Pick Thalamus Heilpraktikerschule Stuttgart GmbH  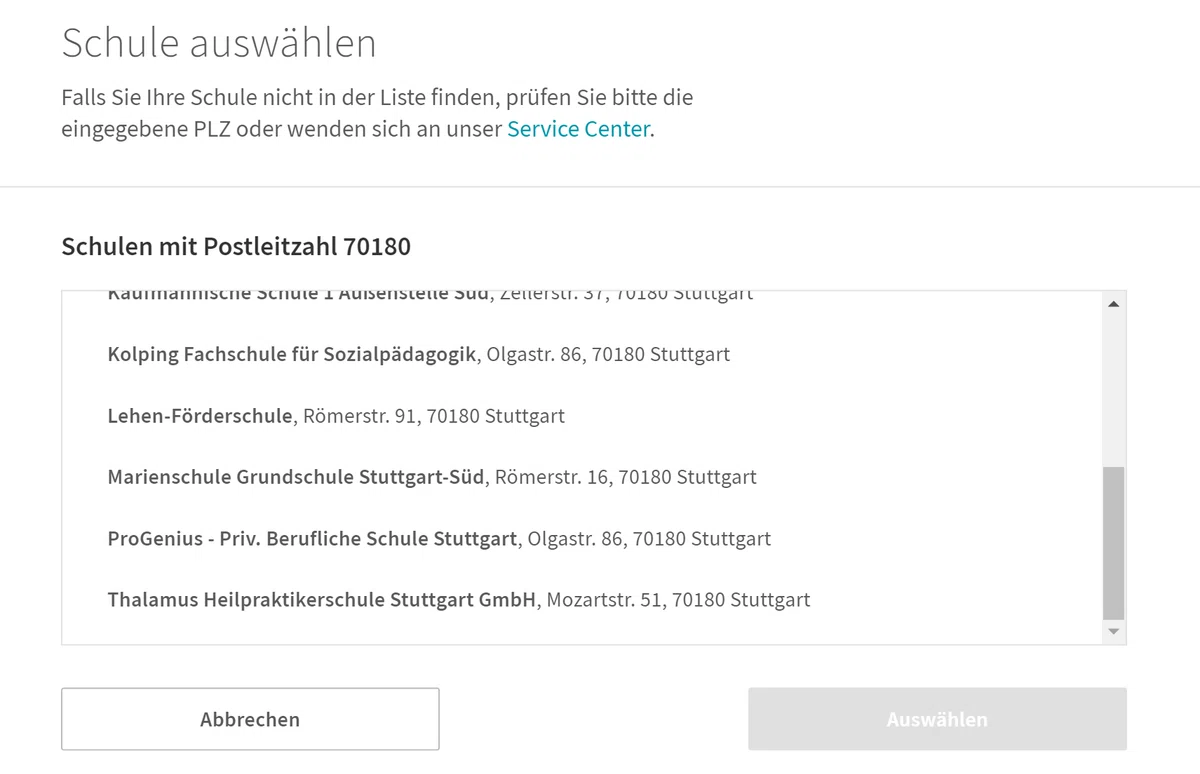(x=582, y=600)
